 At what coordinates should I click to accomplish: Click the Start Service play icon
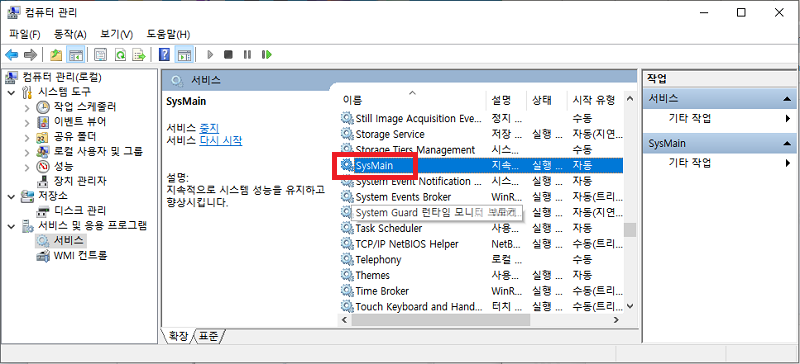210,55
